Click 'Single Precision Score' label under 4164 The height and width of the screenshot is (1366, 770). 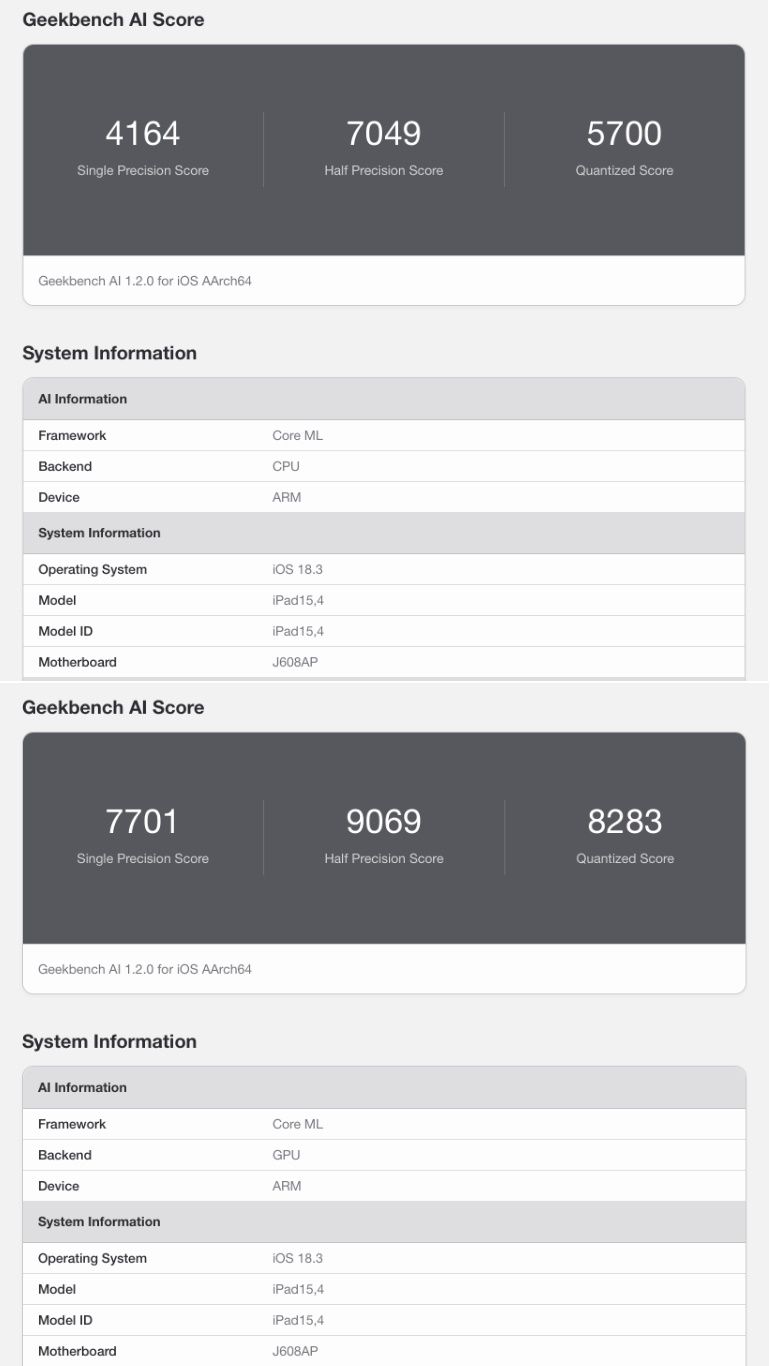[143, 170]
